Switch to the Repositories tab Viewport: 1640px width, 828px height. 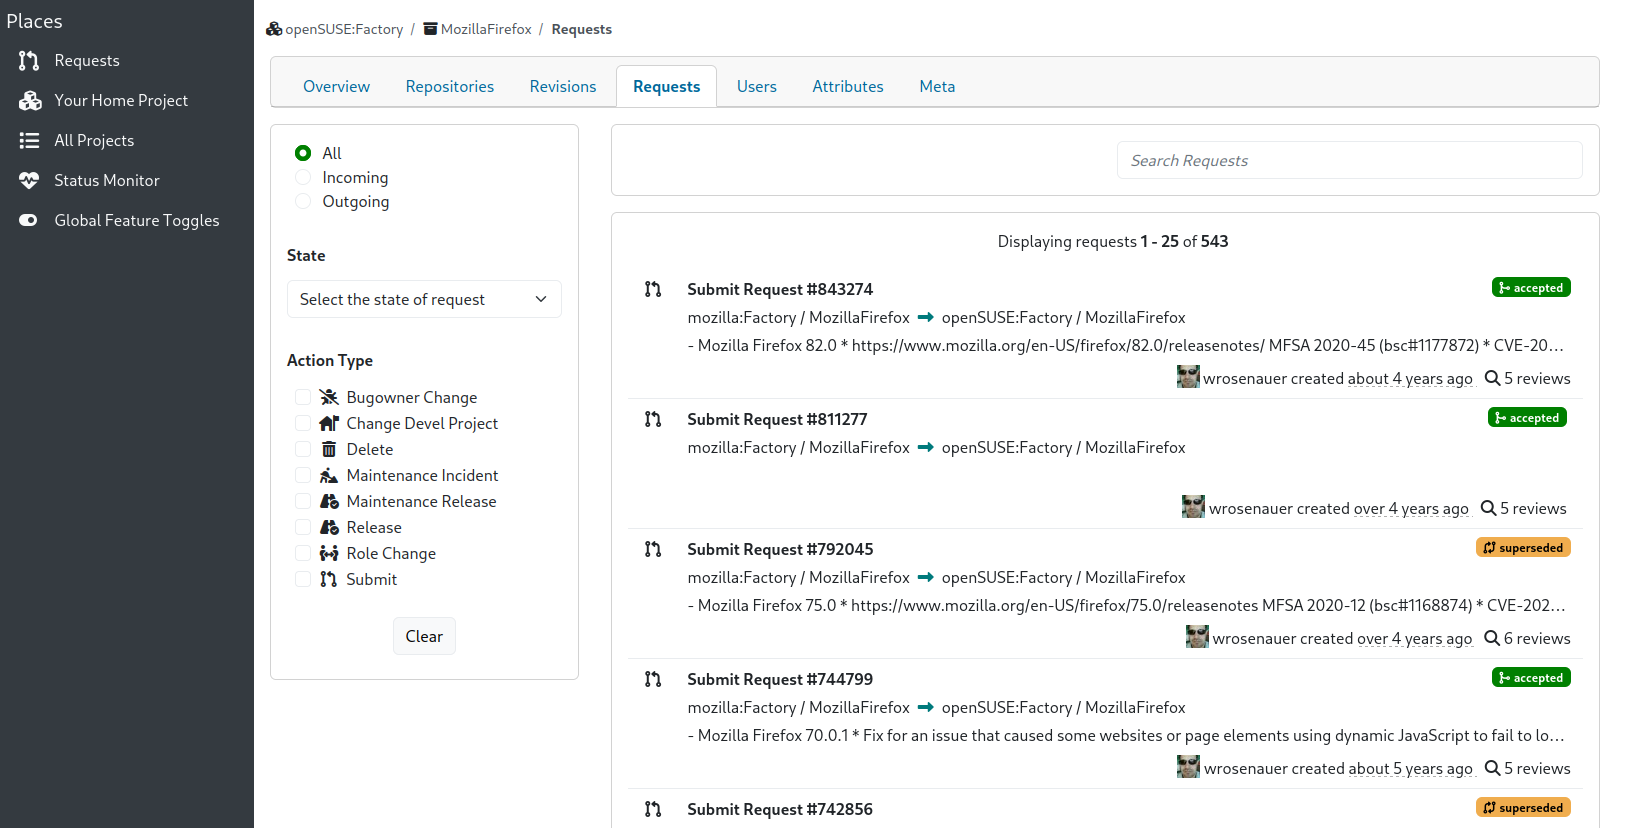(x=449, y=87)
